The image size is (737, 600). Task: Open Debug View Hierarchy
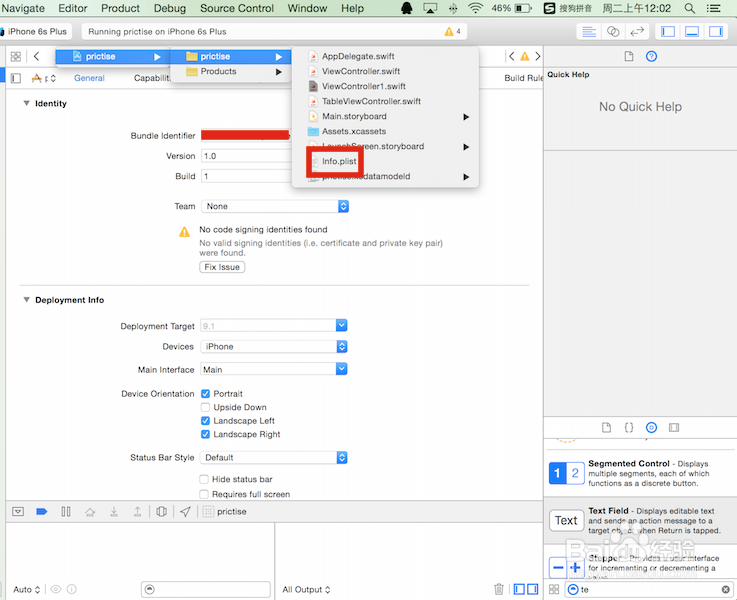click(161, 511)
